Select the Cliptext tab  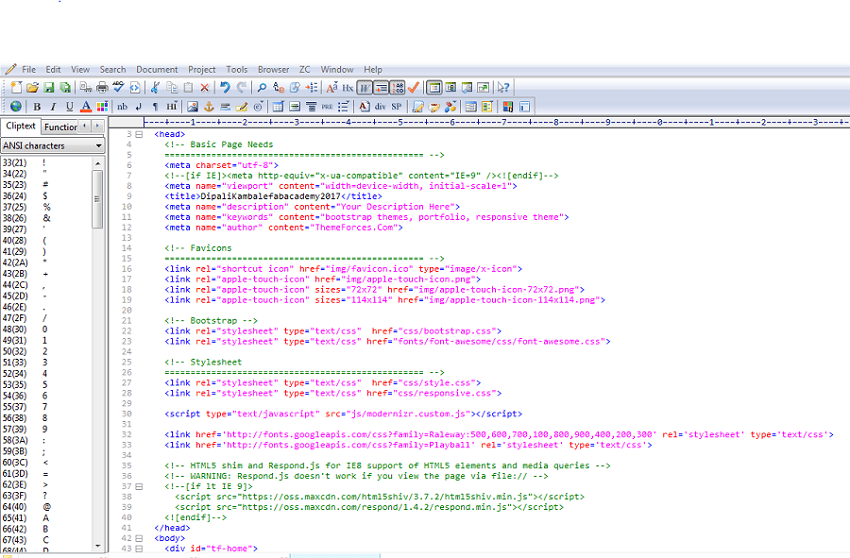pos(21,126)
